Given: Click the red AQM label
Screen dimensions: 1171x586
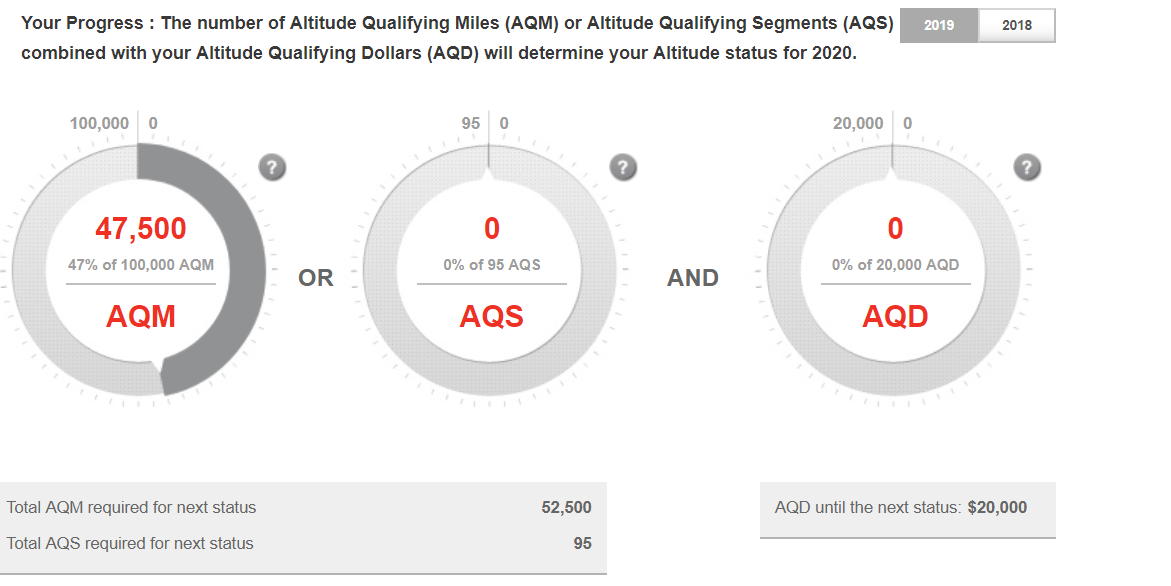Looking at the screenshot, I should coord(140,317).
